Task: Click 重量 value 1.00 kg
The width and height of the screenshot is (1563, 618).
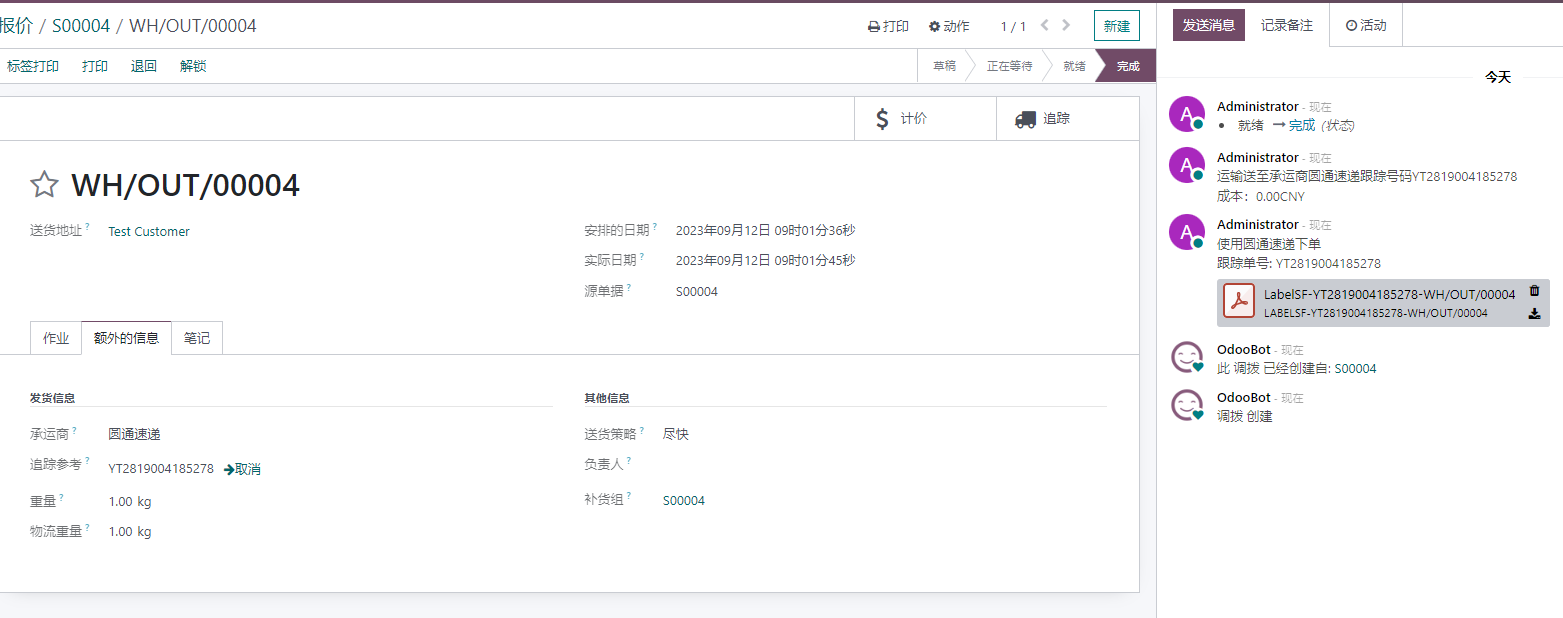Action: [130, 502]
